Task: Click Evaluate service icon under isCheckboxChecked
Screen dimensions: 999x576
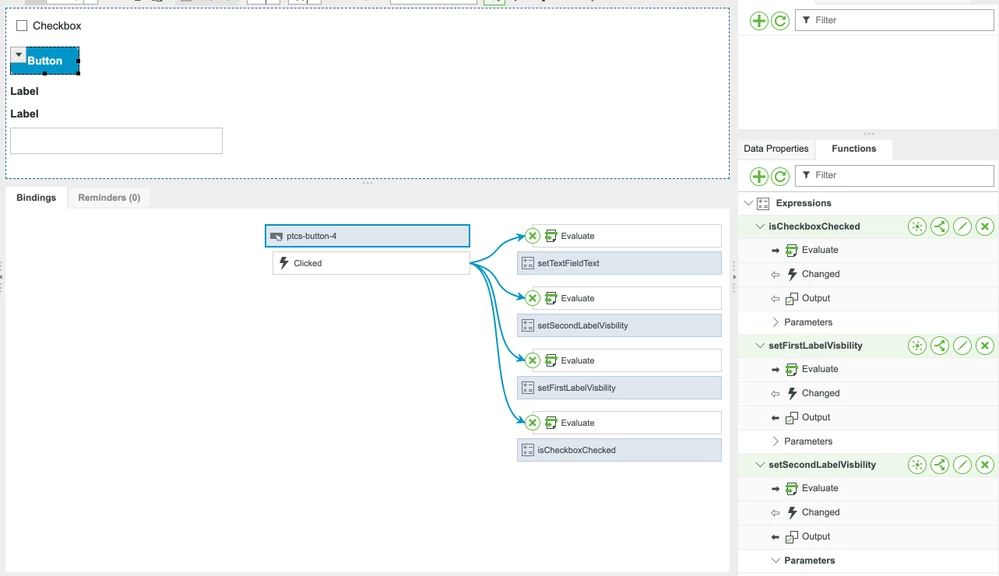Action: 791,250
